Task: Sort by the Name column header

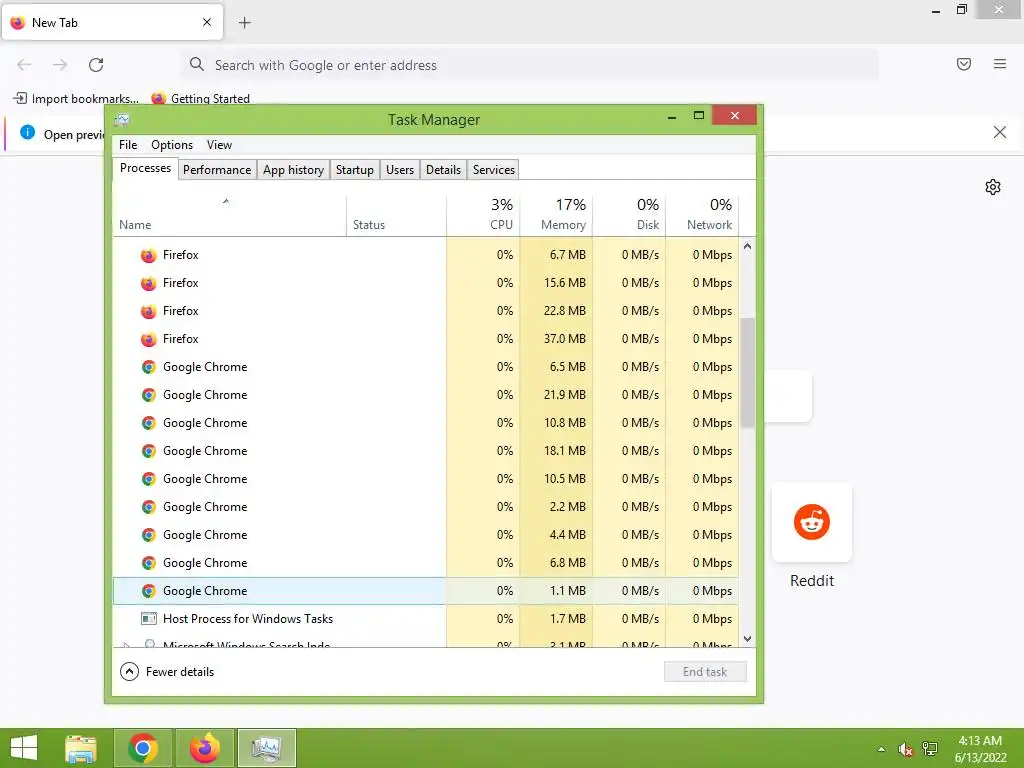Action: click(x=229, y=216)
